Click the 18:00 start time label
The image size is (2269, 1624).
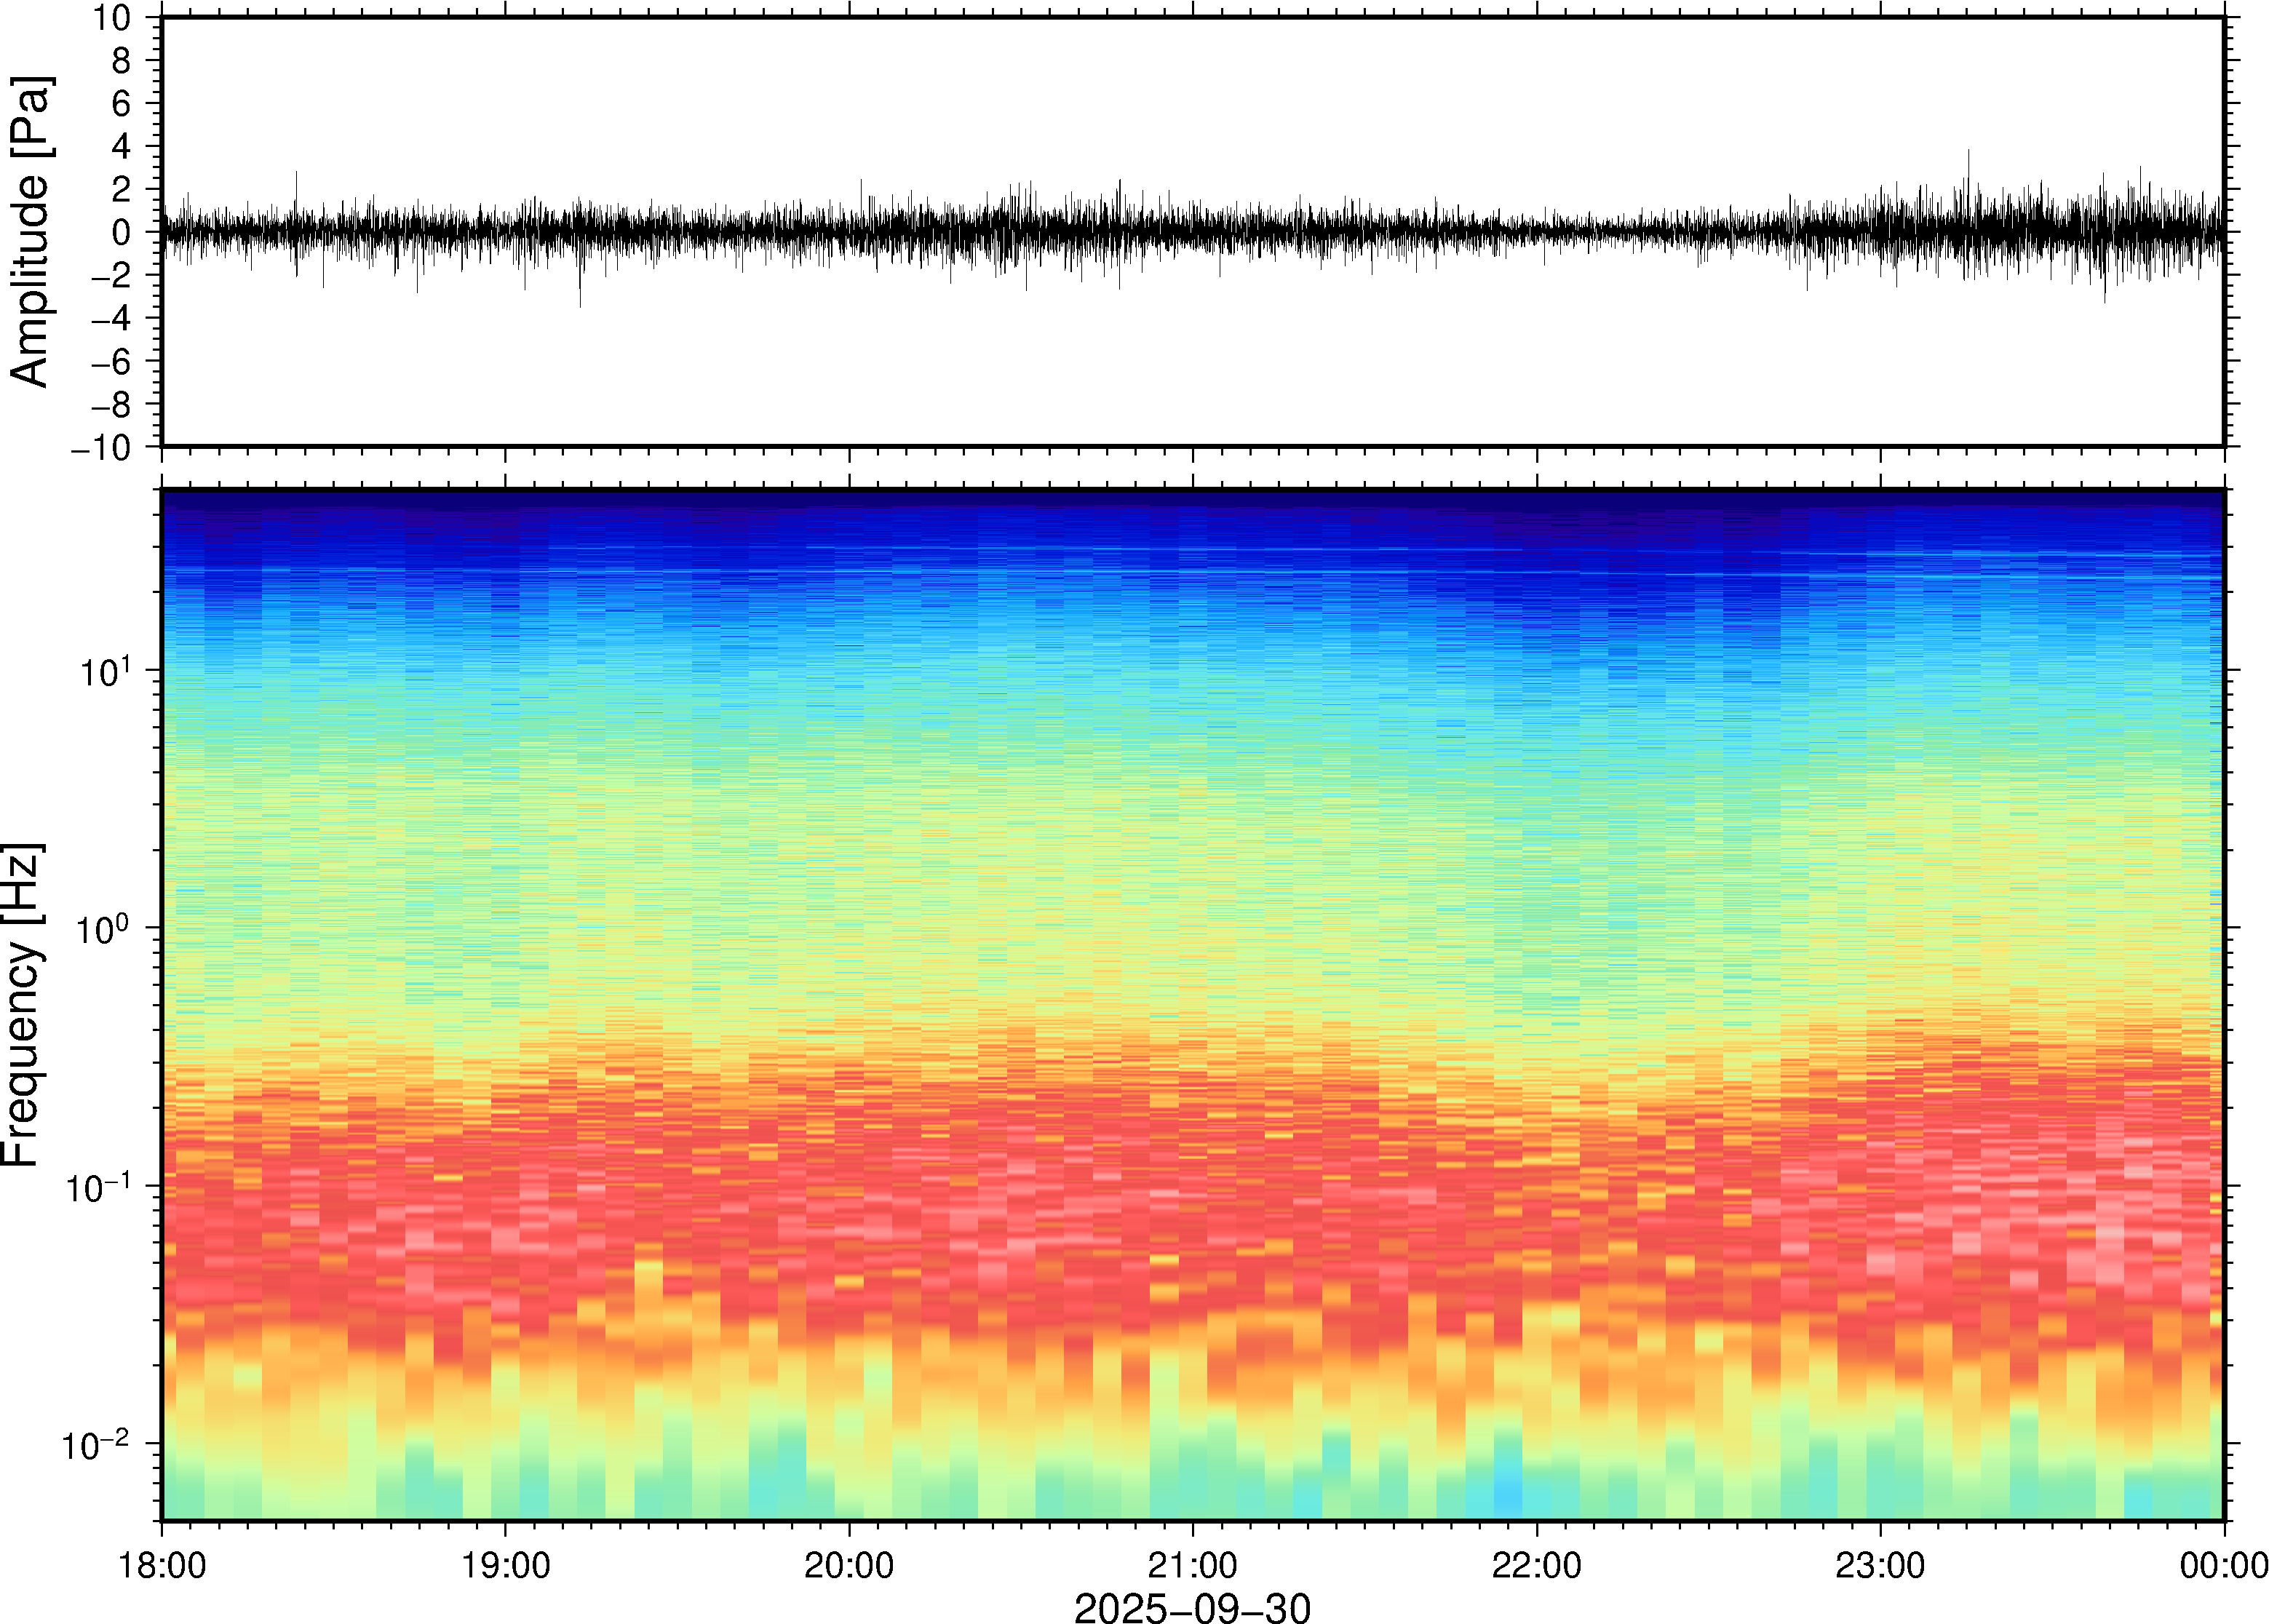162,1565
